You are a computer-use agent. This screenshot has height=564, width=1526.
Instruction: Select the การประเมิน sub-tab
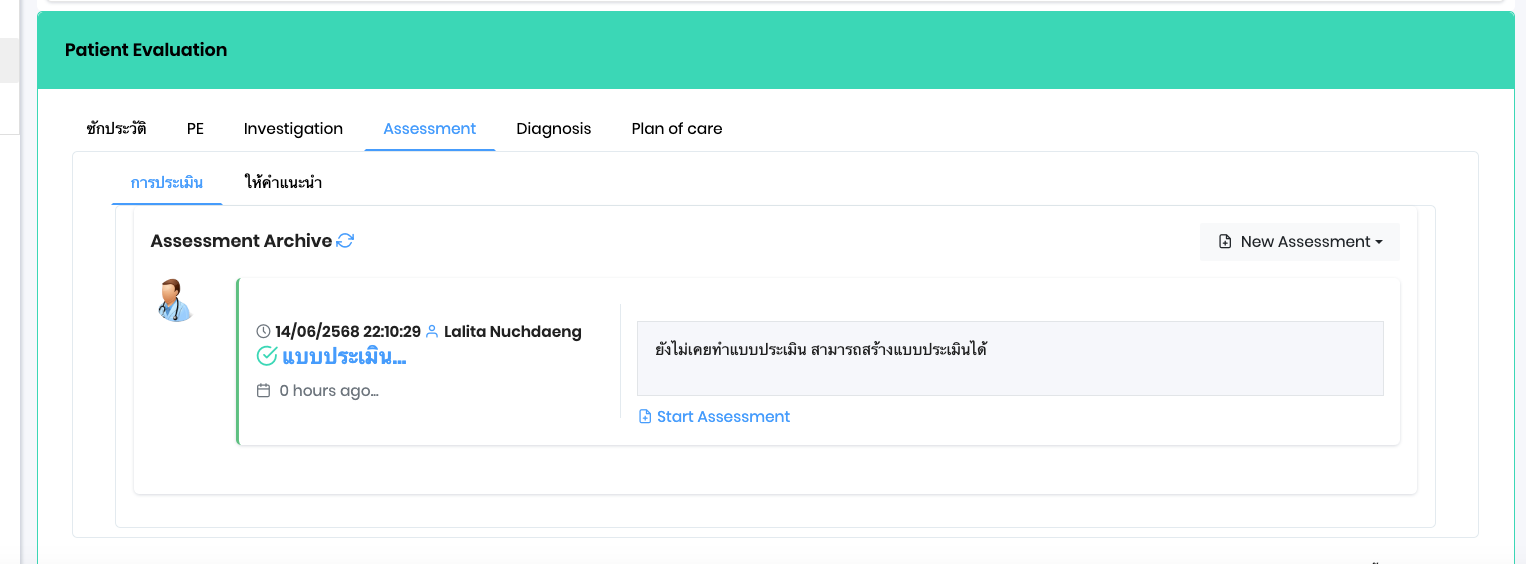pyautogui.click(x=167, y=183)
